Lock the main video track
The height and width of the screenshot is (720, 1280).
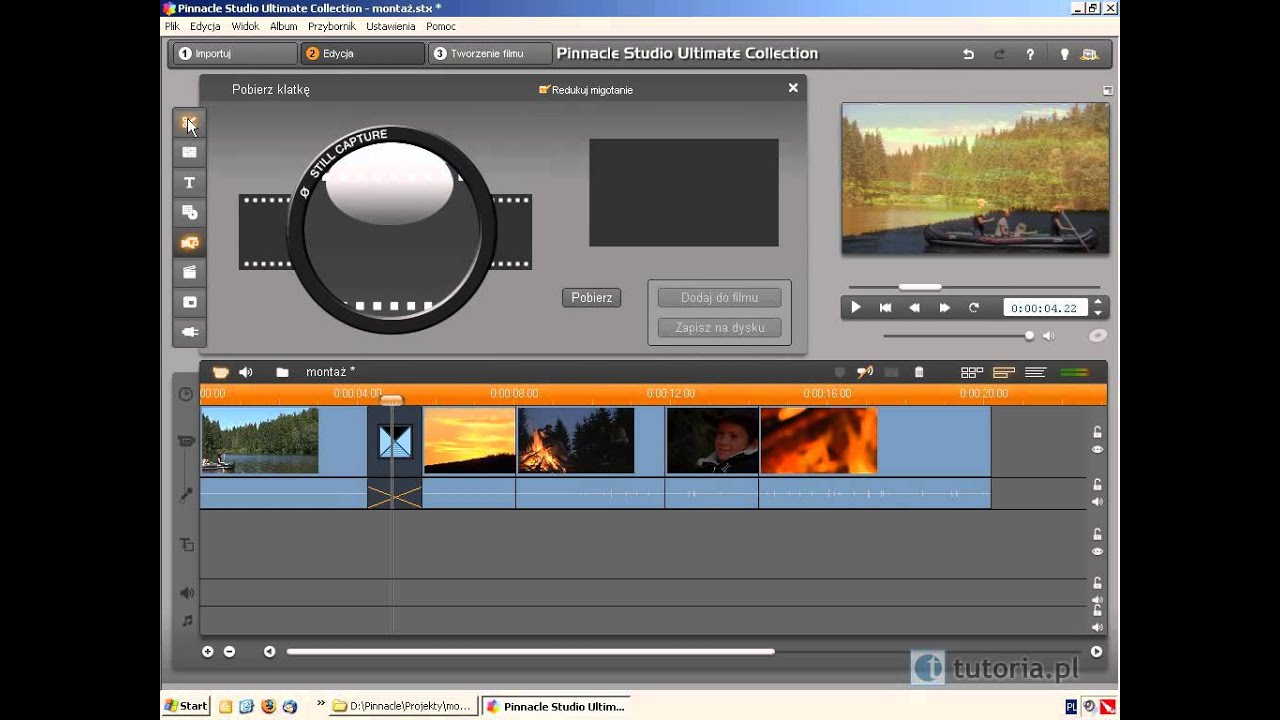(1097, 432)
